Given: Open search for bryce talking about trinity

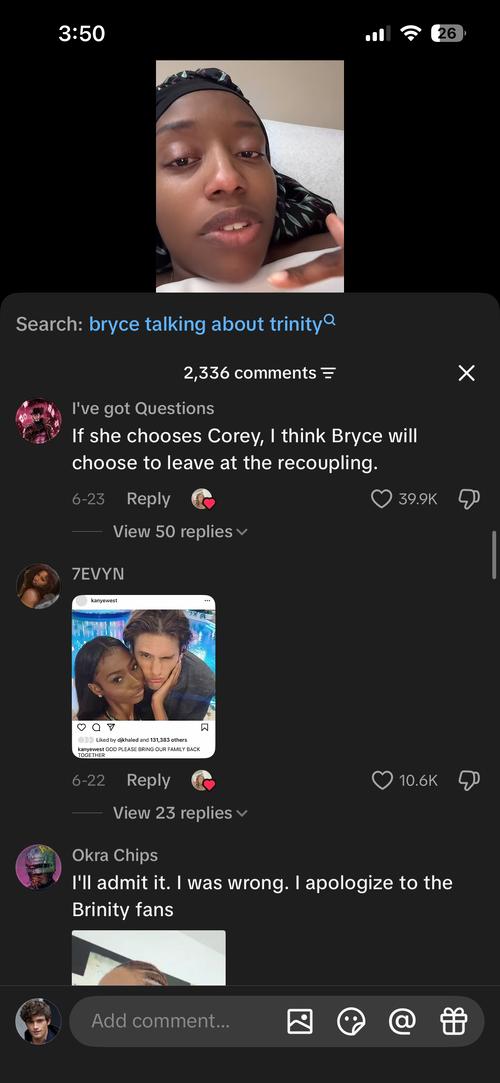Looking at the screenshot, I should point(206,324).
